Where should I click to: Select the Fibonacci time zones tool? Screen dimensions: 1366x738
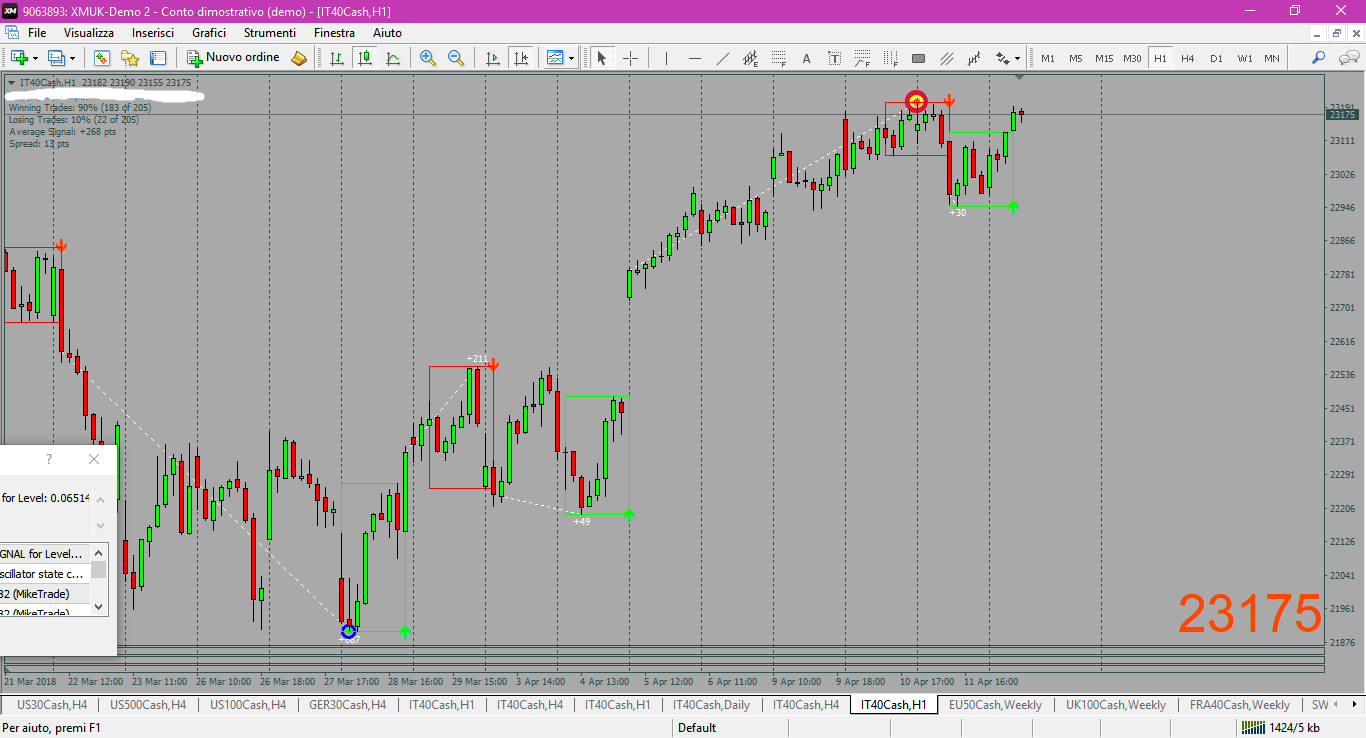[x=891, y=58]
